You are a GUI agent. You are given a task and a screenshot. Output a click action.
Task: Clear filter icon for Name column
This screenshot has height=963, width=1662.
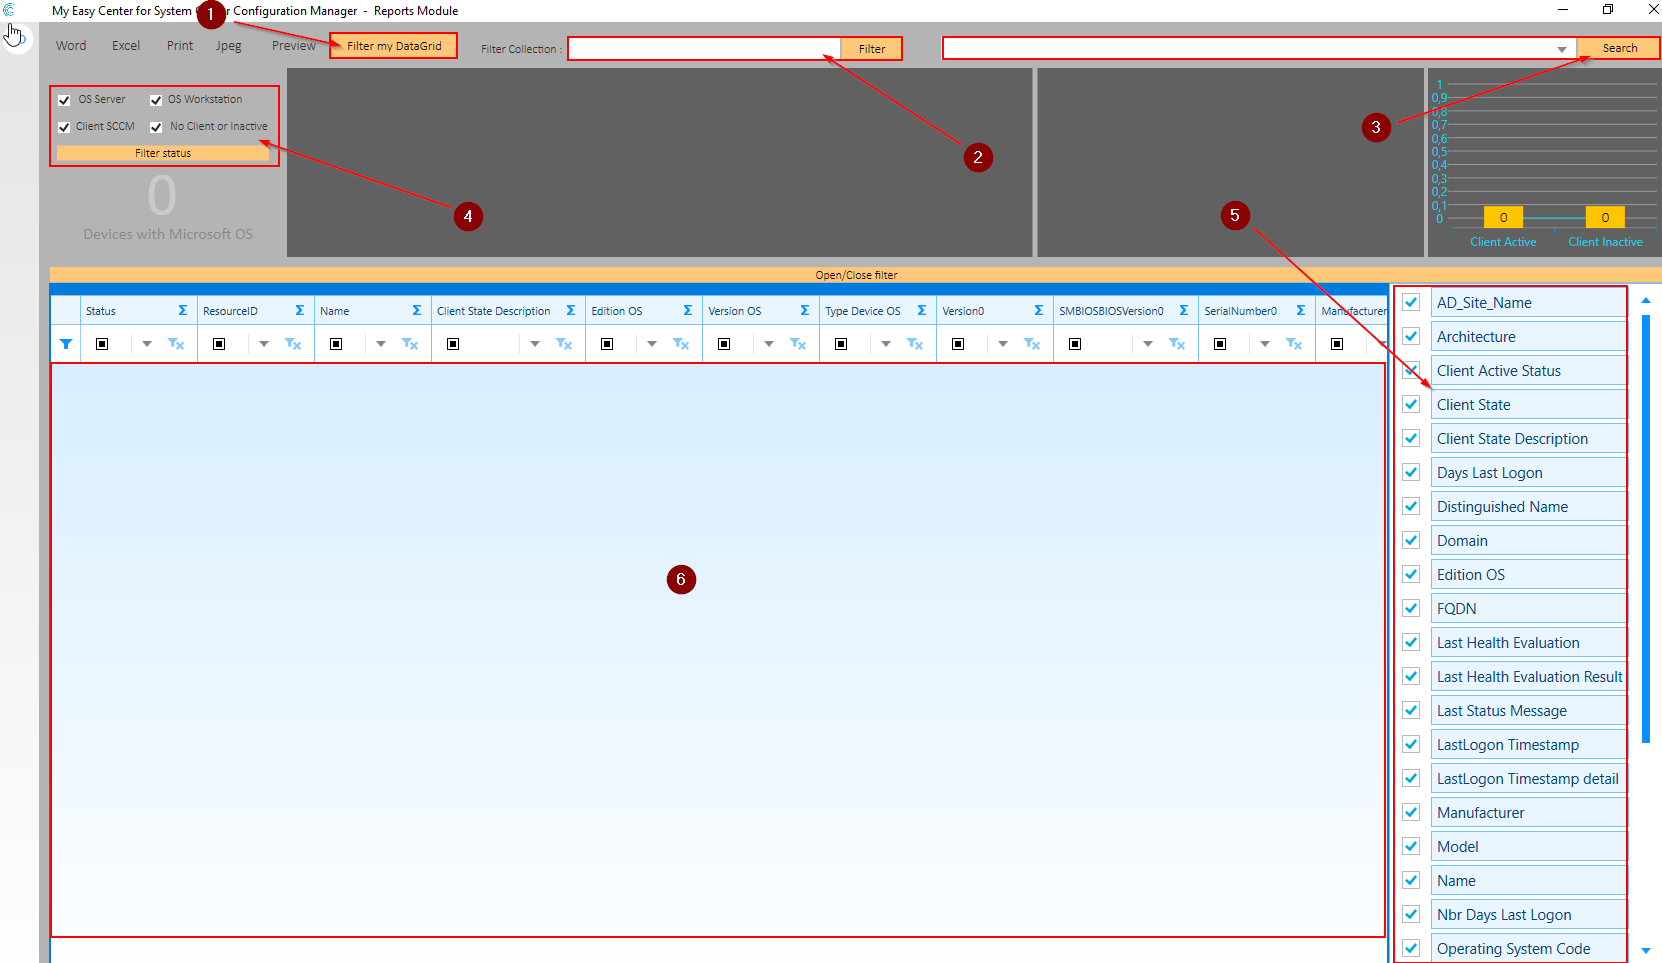[x=410, y=344]
